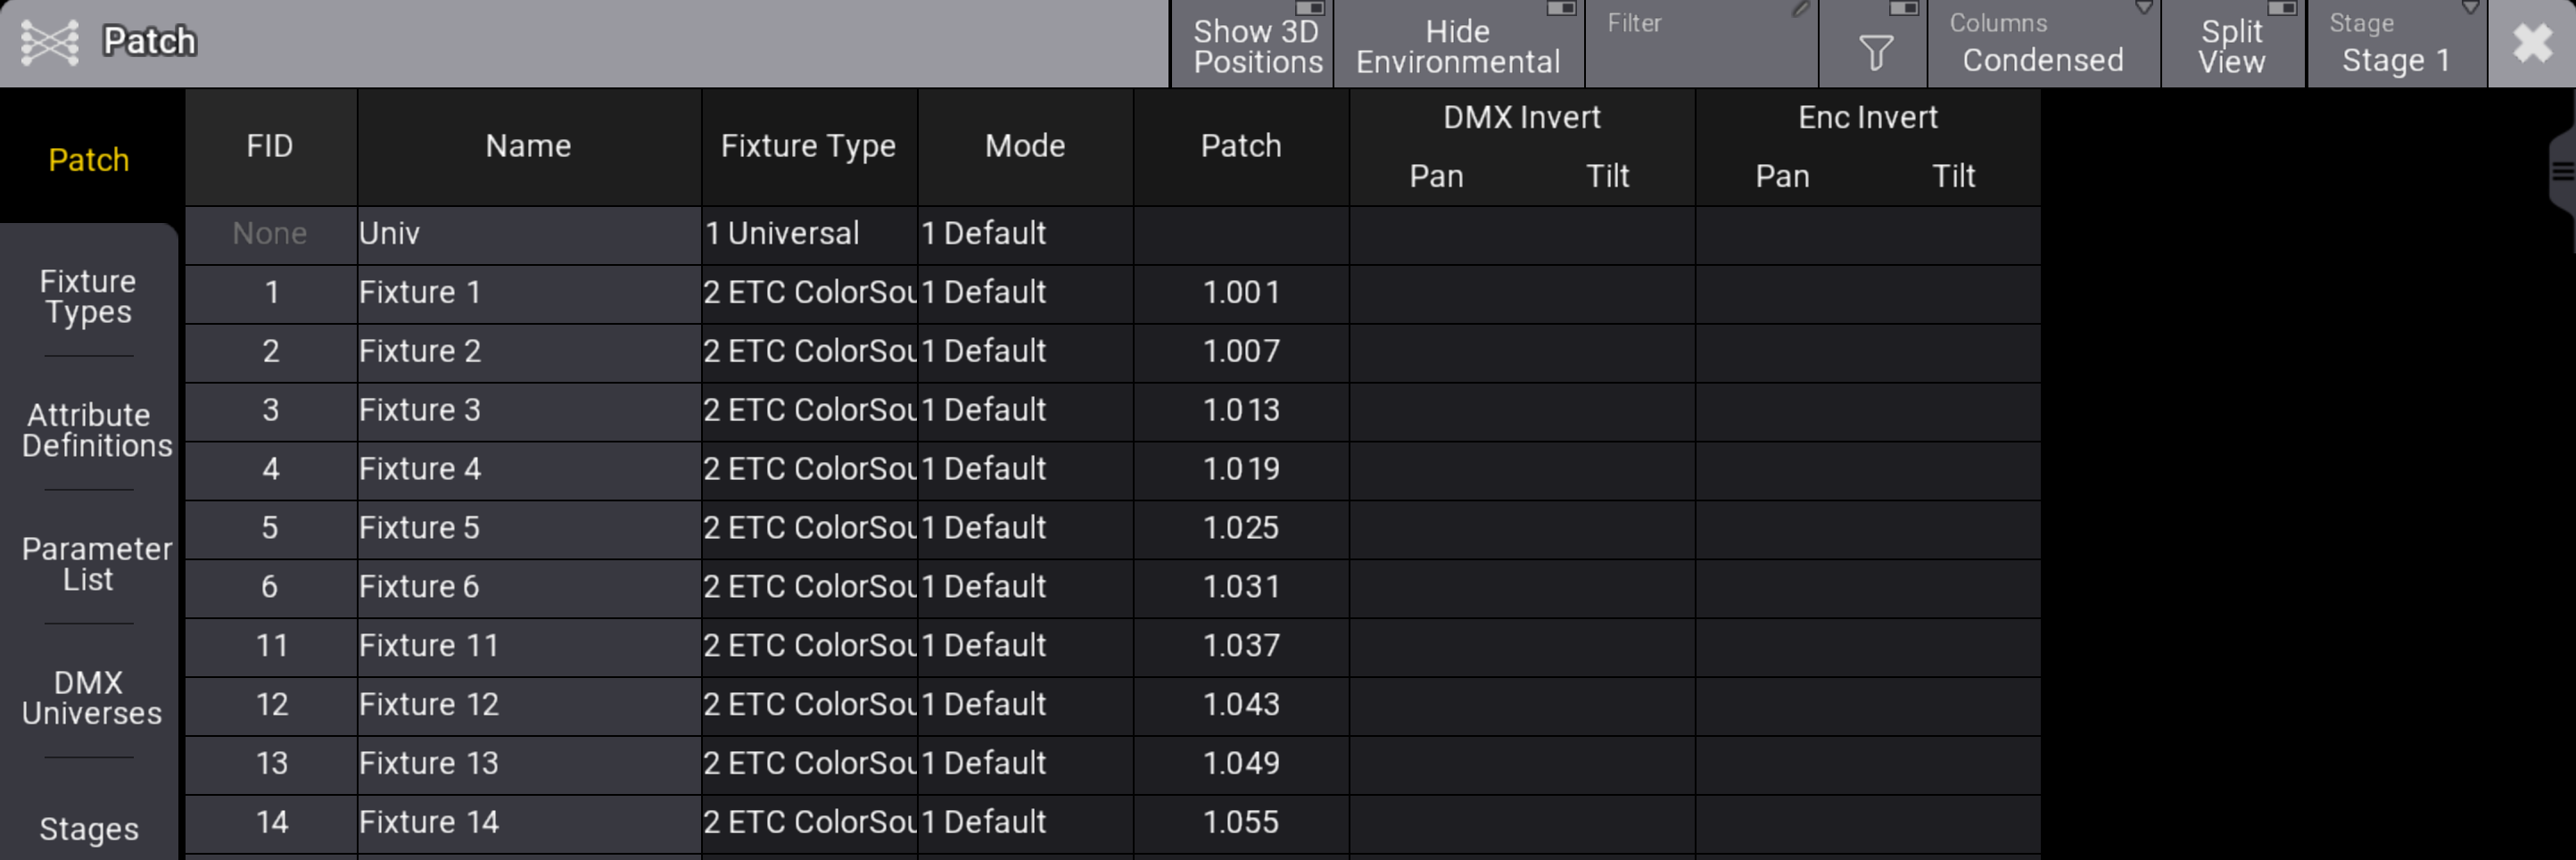Toggle Hide Environmental
The image size is (2576, 860).
pyautogui.click(x=1458, y=45)
